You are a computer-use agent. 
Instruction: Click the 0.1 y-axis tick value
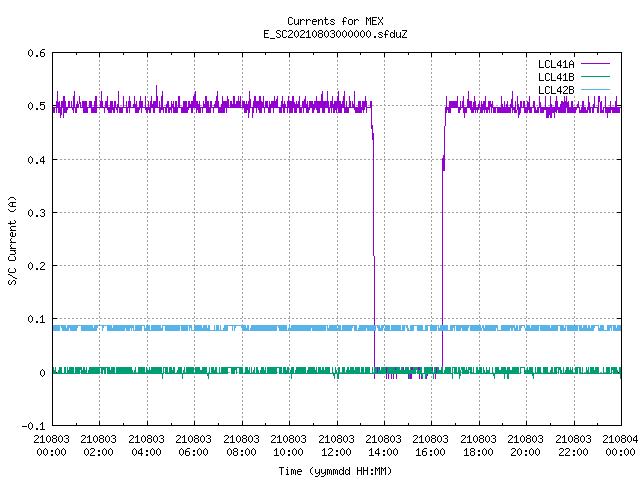click(36, 319)
